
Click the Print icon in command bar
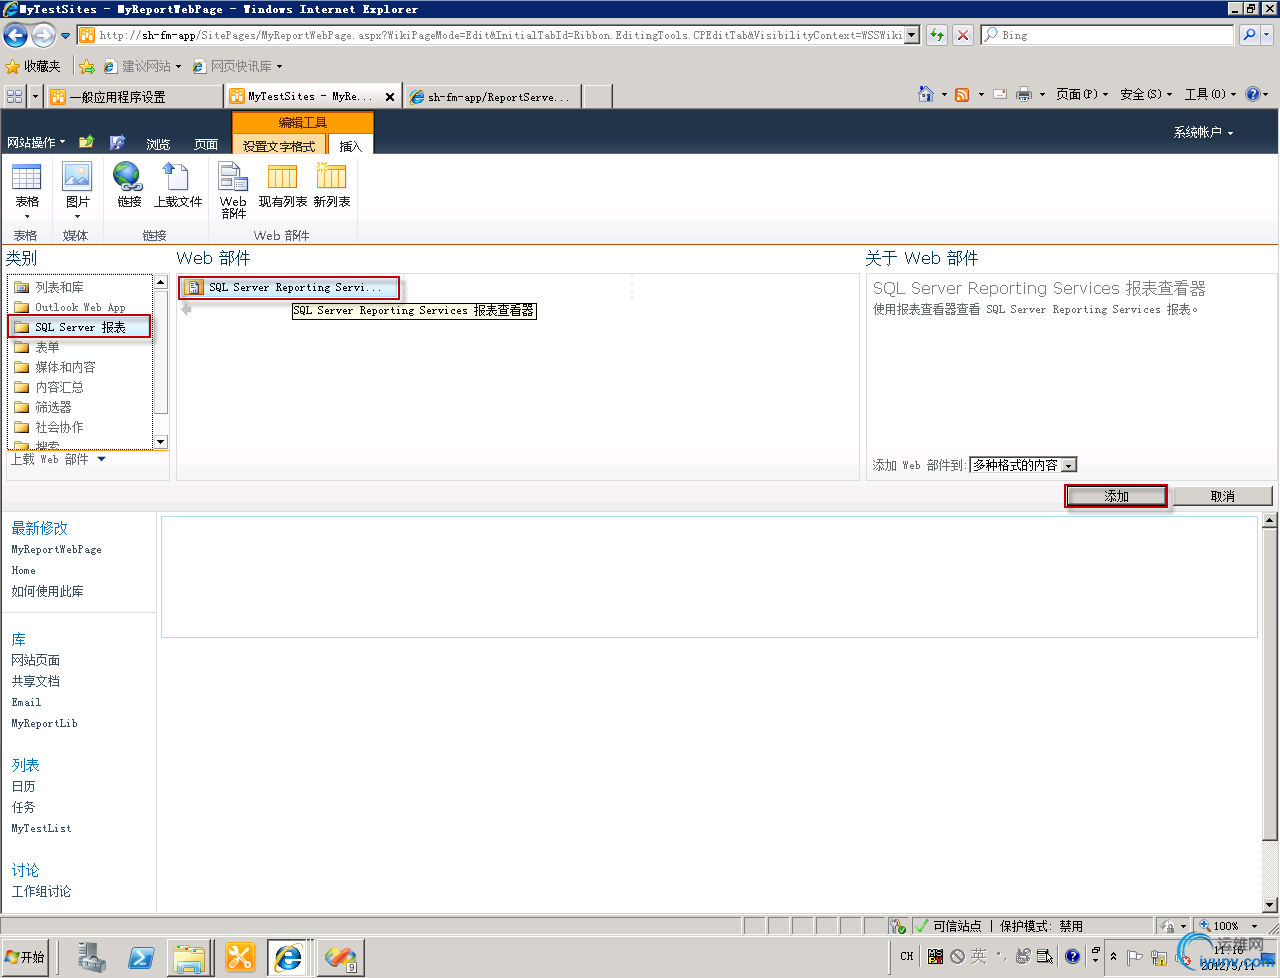point(1024,94)
